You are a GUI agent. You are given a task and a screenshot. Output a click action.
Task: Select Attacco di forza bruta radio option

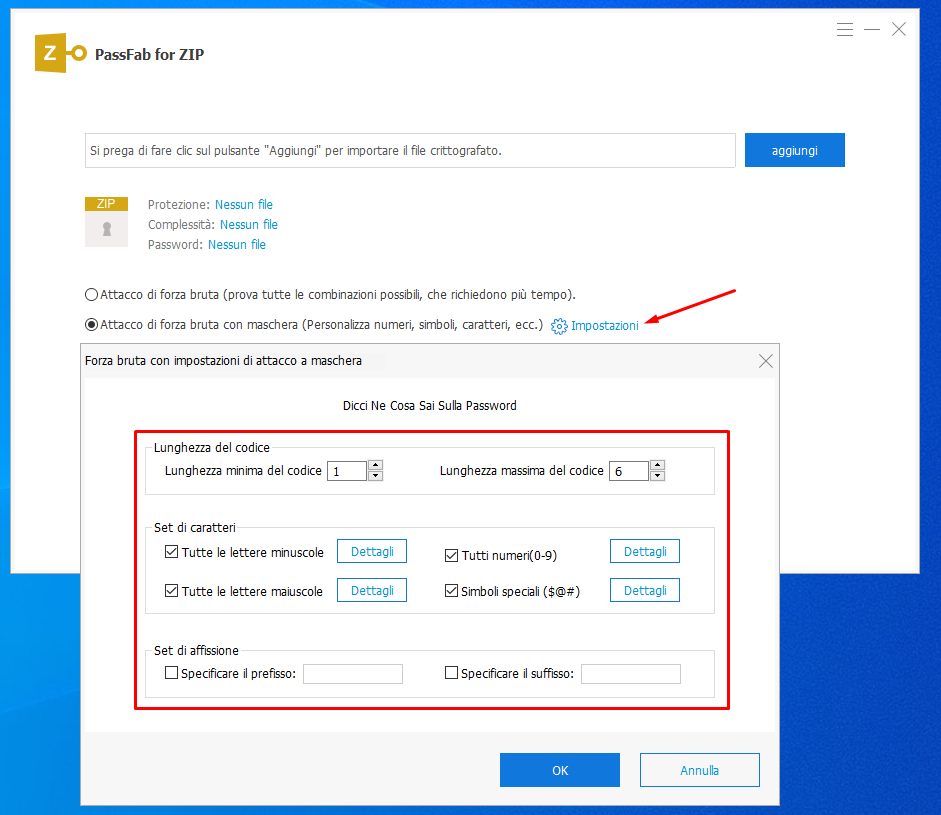click(x=91, y=295)
